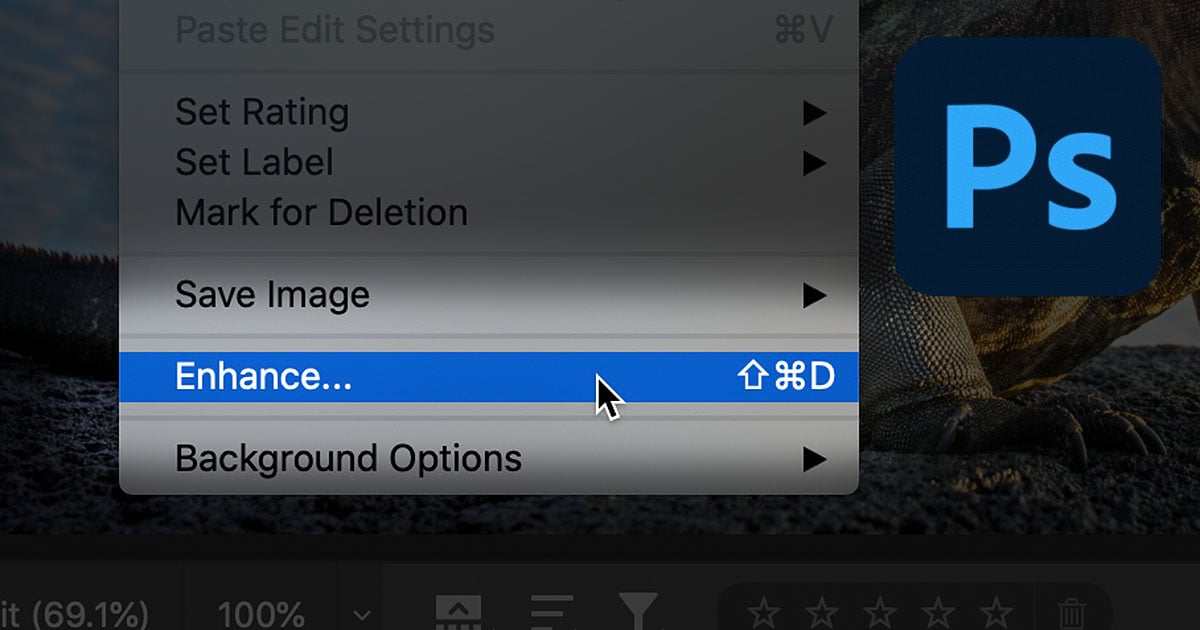
Task: Choose Mark for Deletion
Action: tap(320, 212)
